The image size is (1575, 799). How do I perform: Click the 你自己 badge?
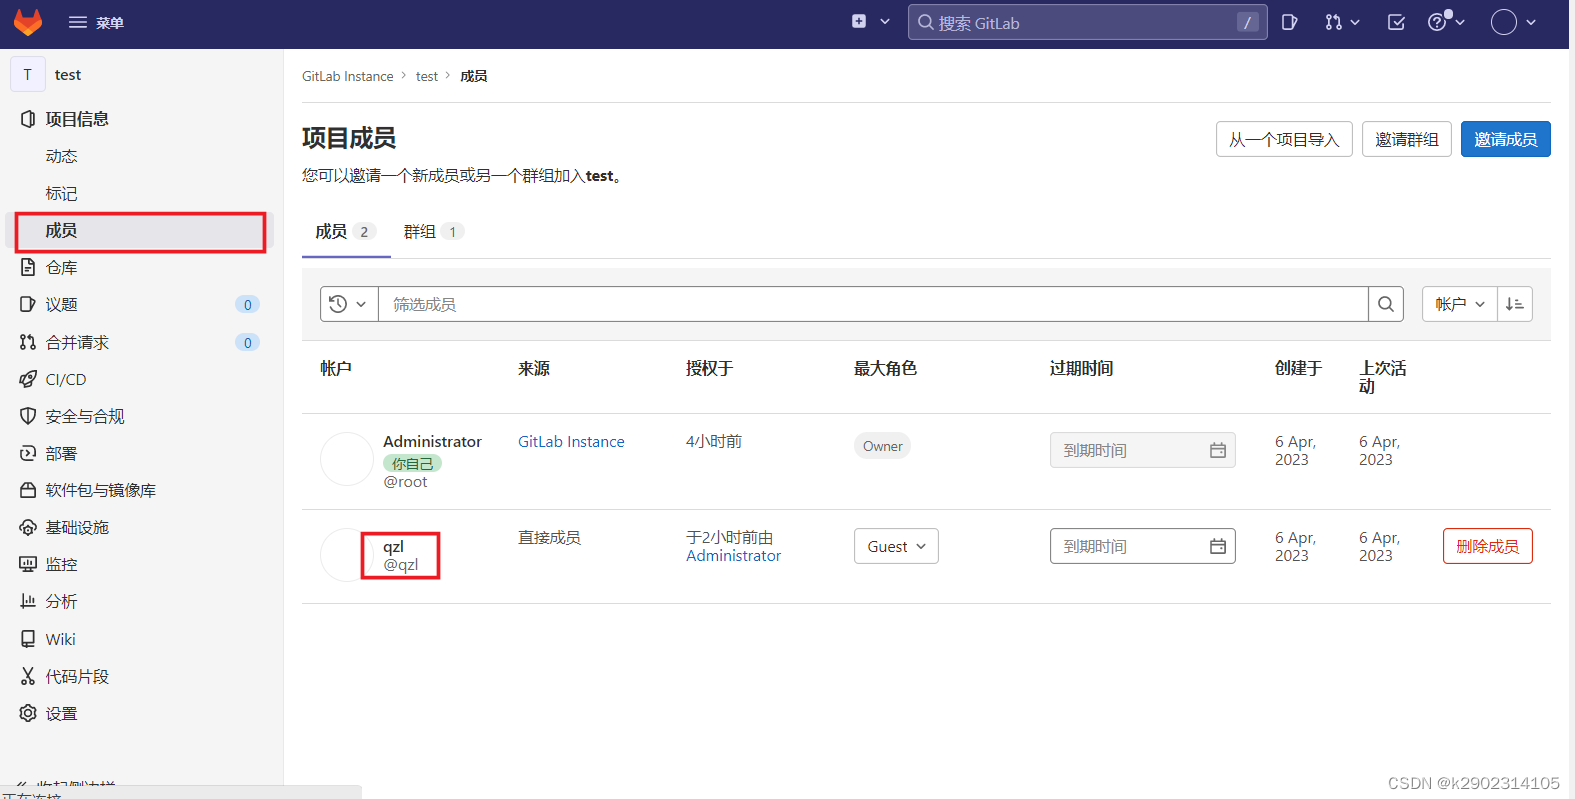(412, 464)
